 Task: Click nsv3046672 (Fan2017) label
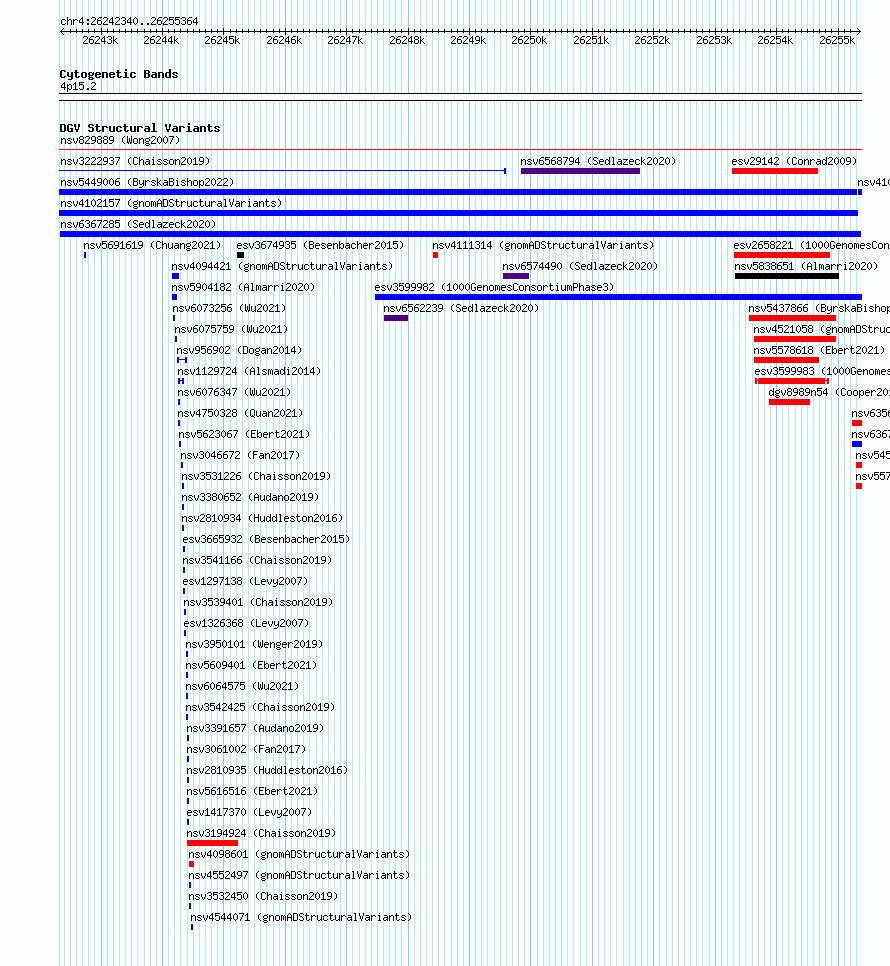point(240,455)
